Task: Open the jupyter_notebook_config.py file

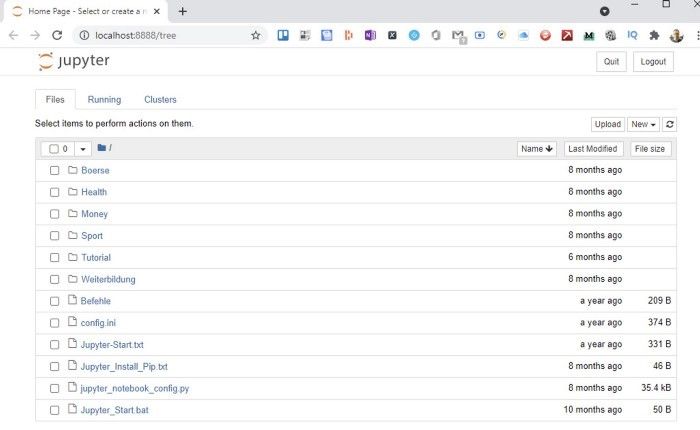Action: (x=135, y=388)
